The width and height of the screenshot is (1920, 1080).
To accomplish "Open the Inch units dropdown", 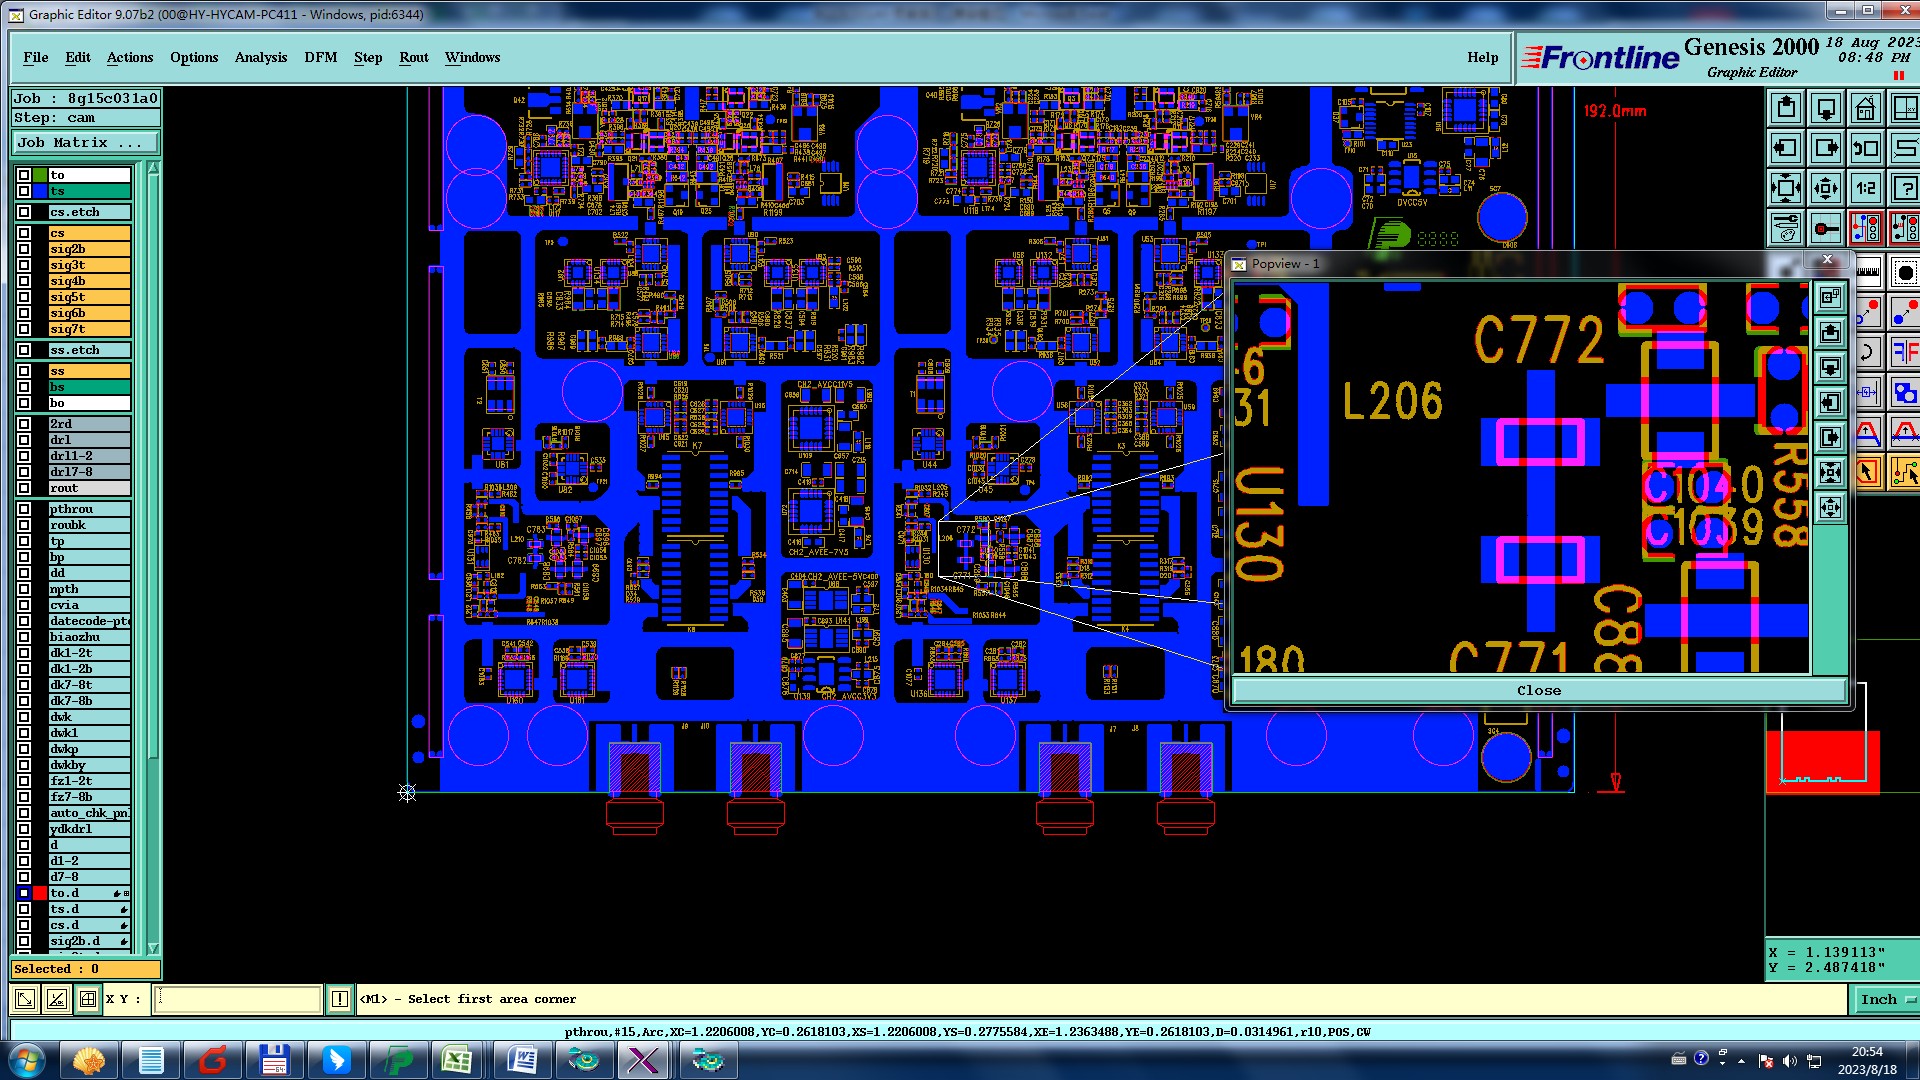I will pos(1887,999).
